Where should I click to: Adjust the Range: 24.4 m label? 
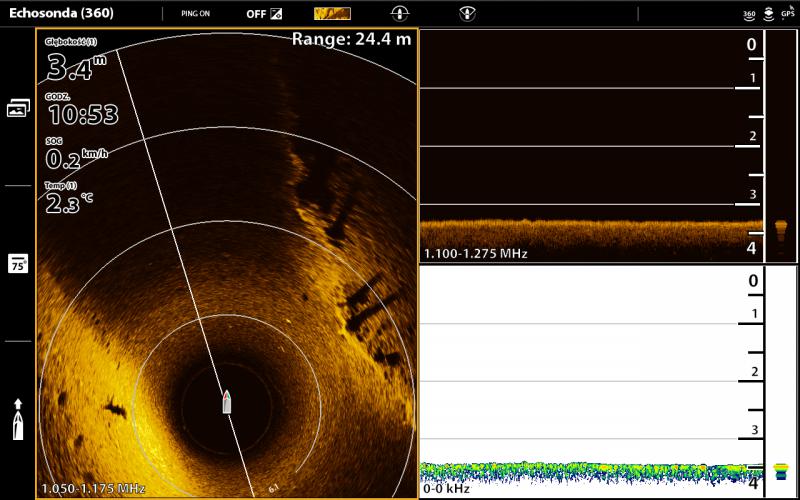pos(351,39)
